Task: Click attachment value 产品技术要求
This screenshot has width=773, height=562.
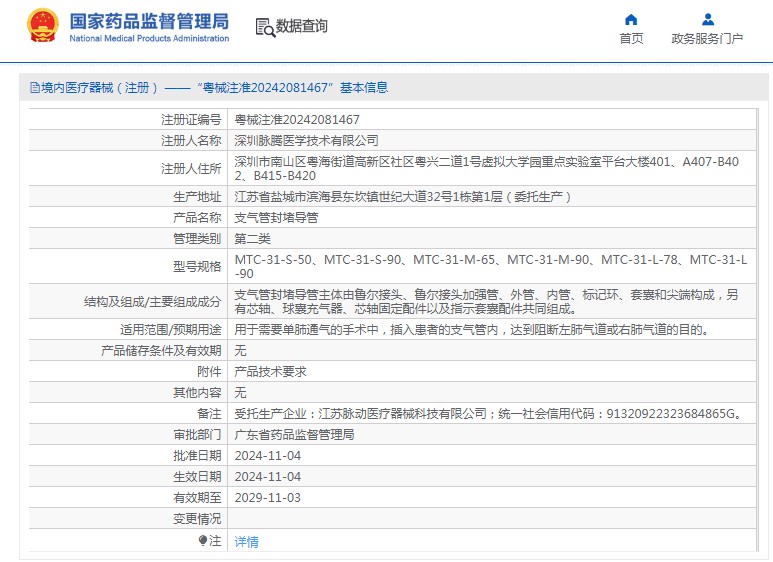Action: (270, 371)
